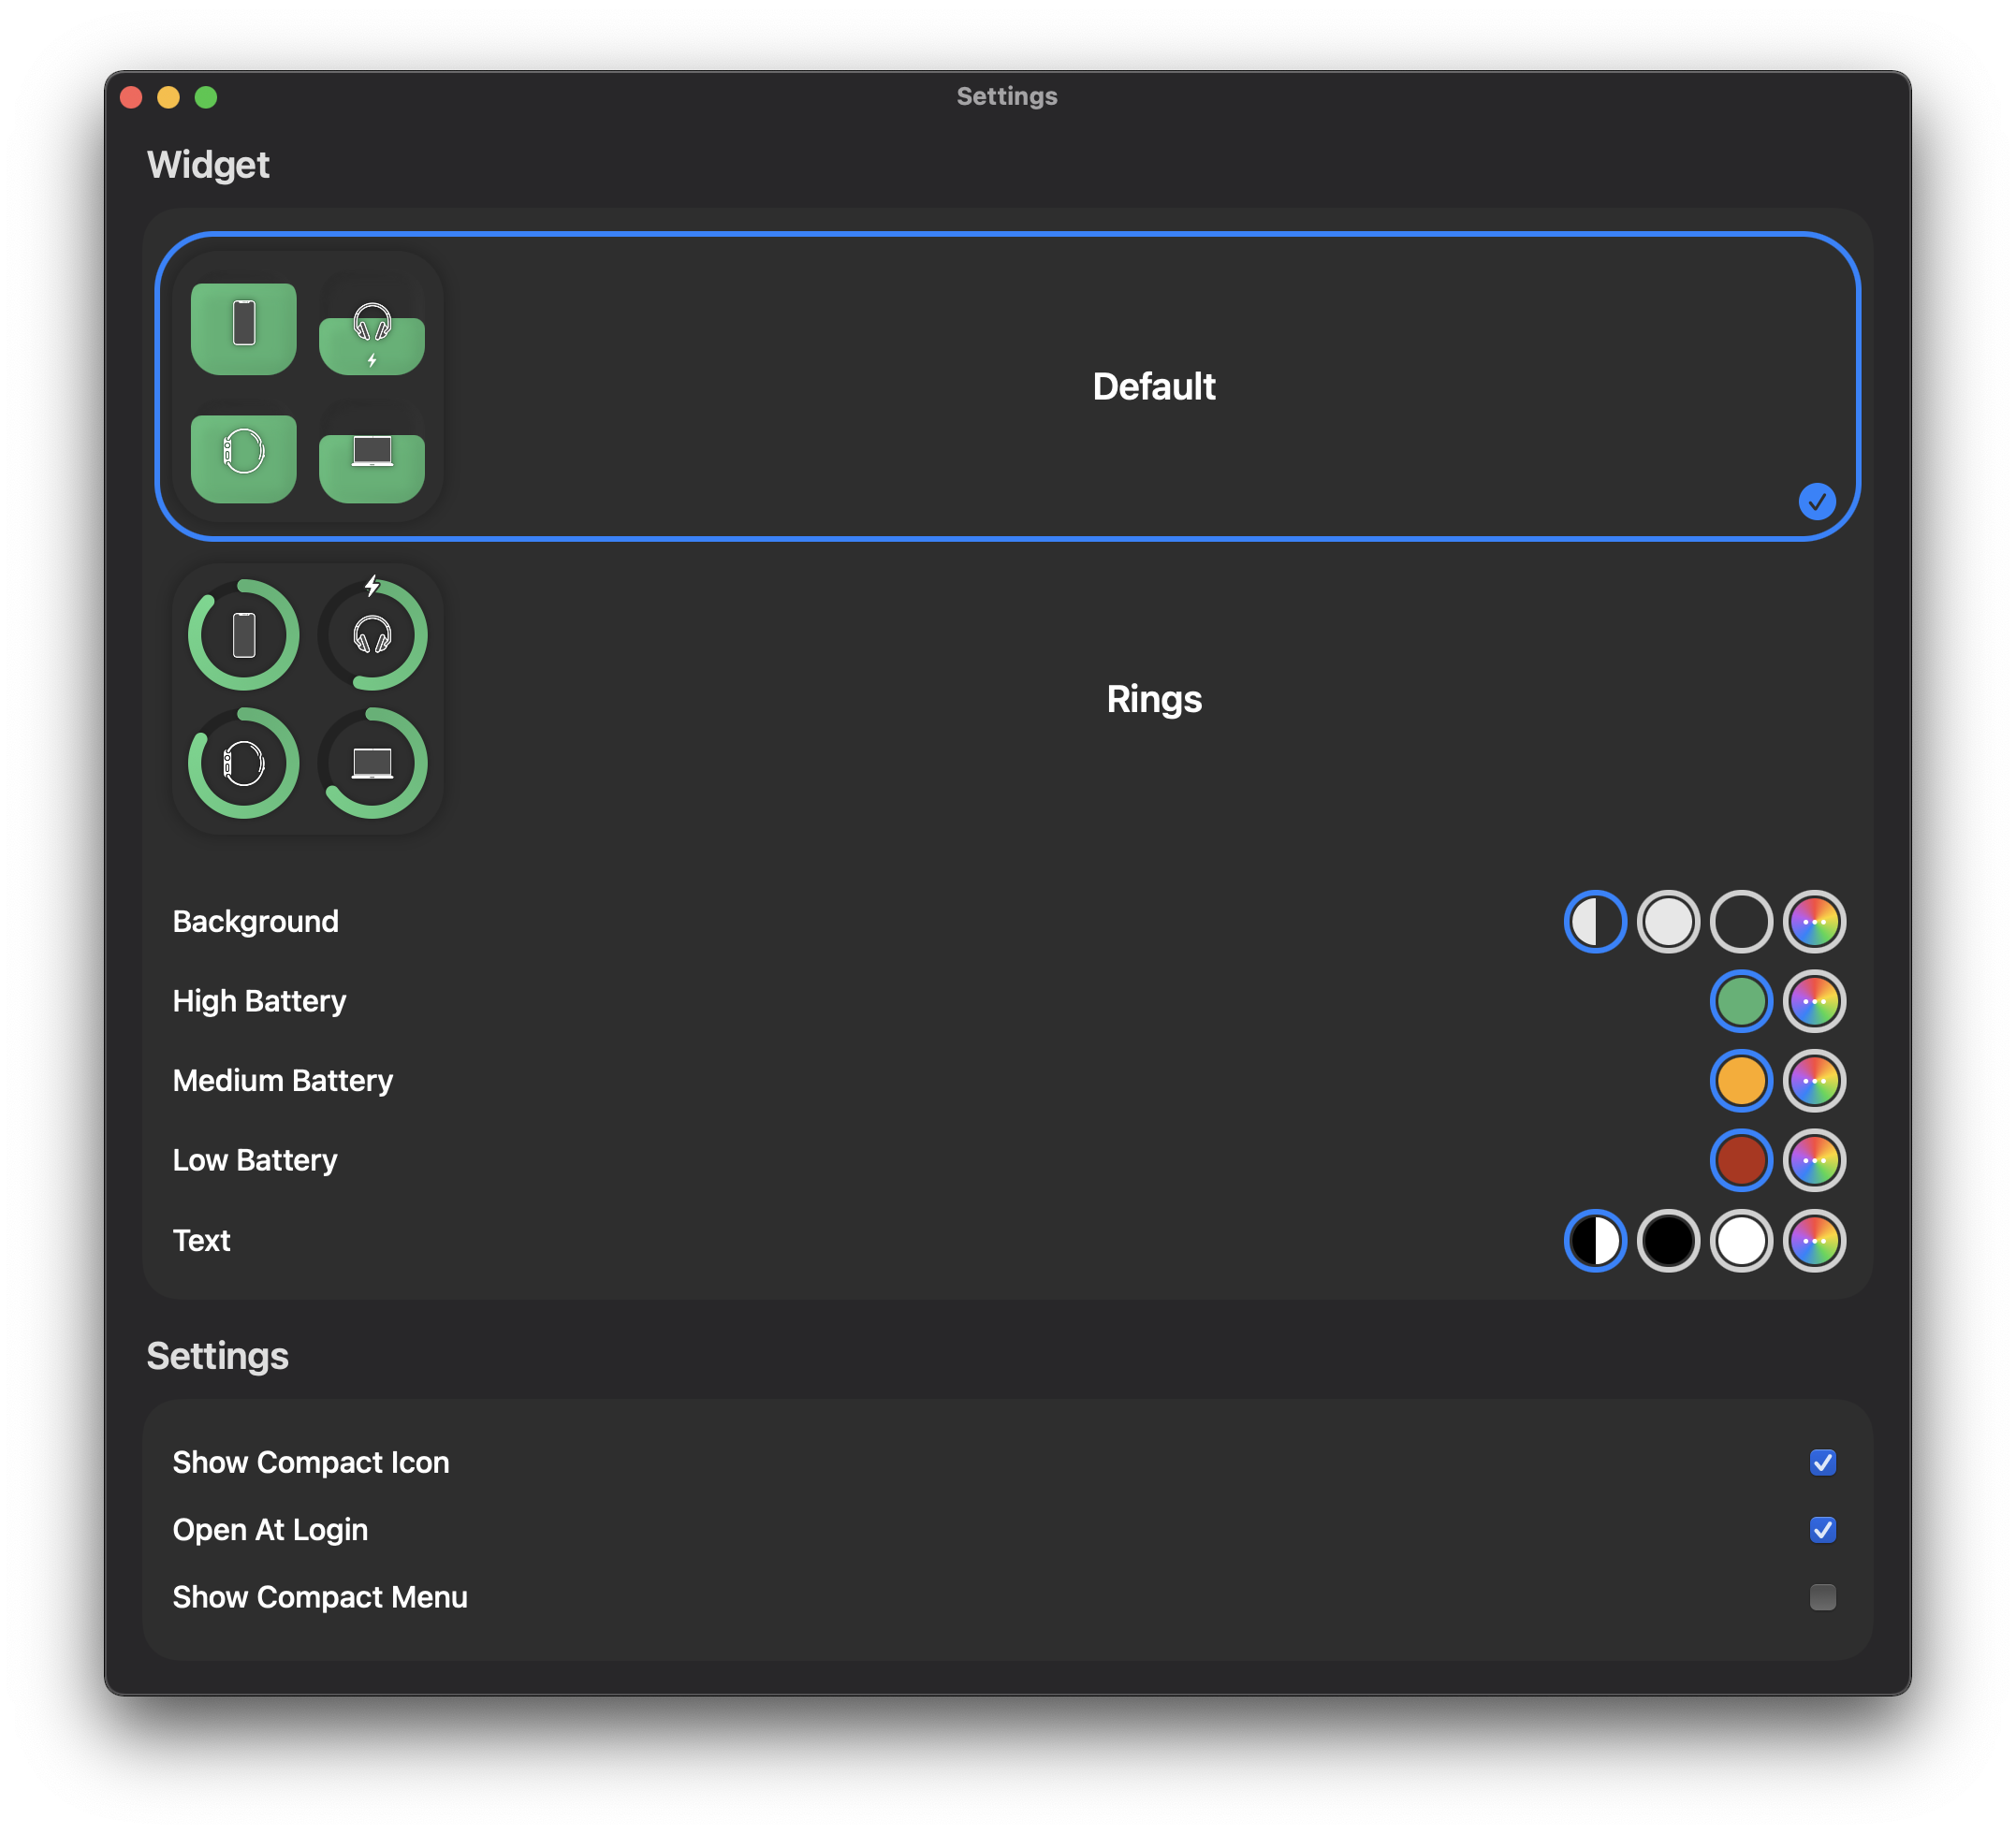The width and height of the screenshot is (2016, 1834).
Task: Click the Default widget preview thumbnail
Action: (x=308, y=387)
